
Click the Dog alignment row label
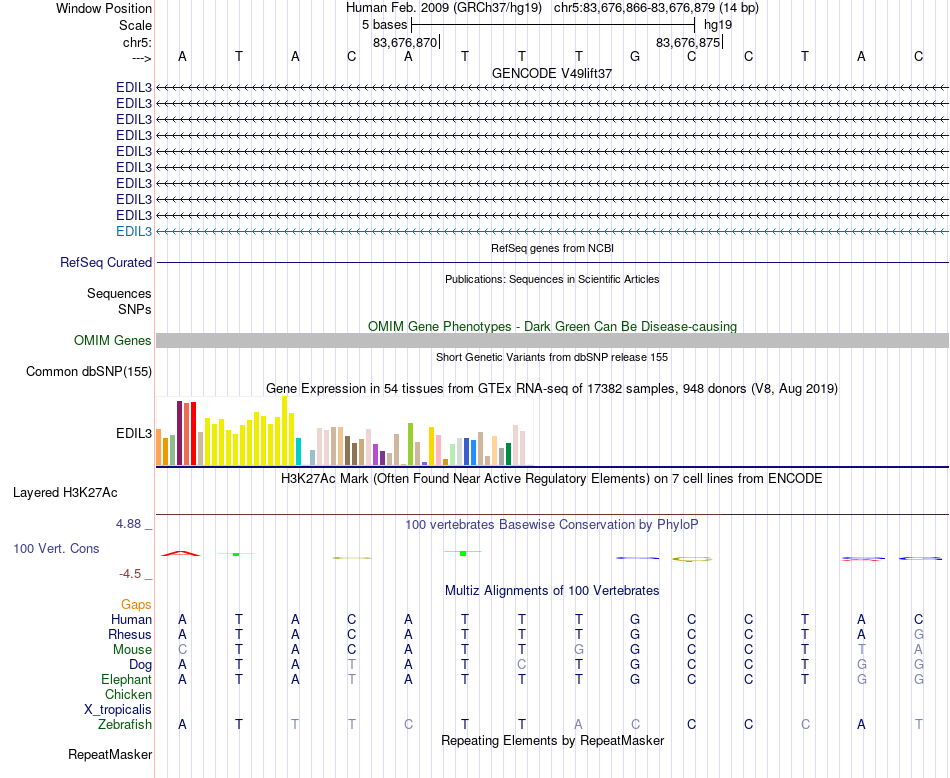(x=141, y=665)
